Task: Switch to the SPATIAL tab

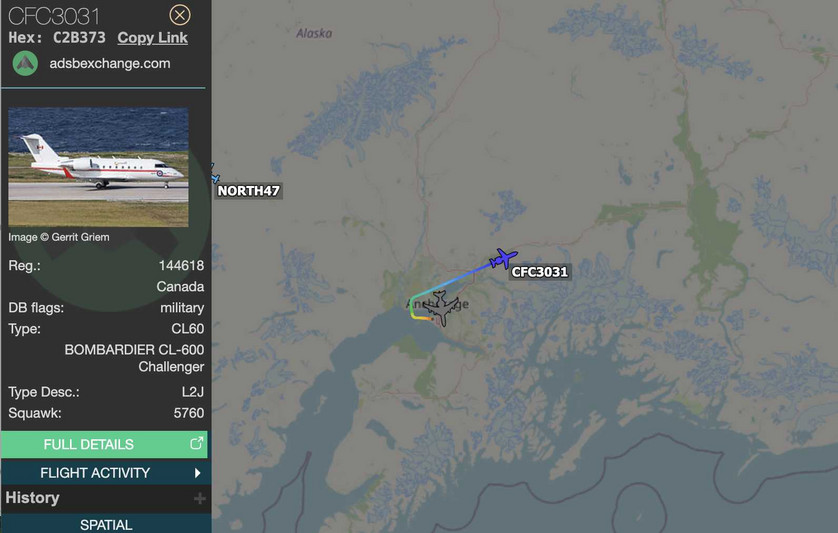Action: point(106,524)
